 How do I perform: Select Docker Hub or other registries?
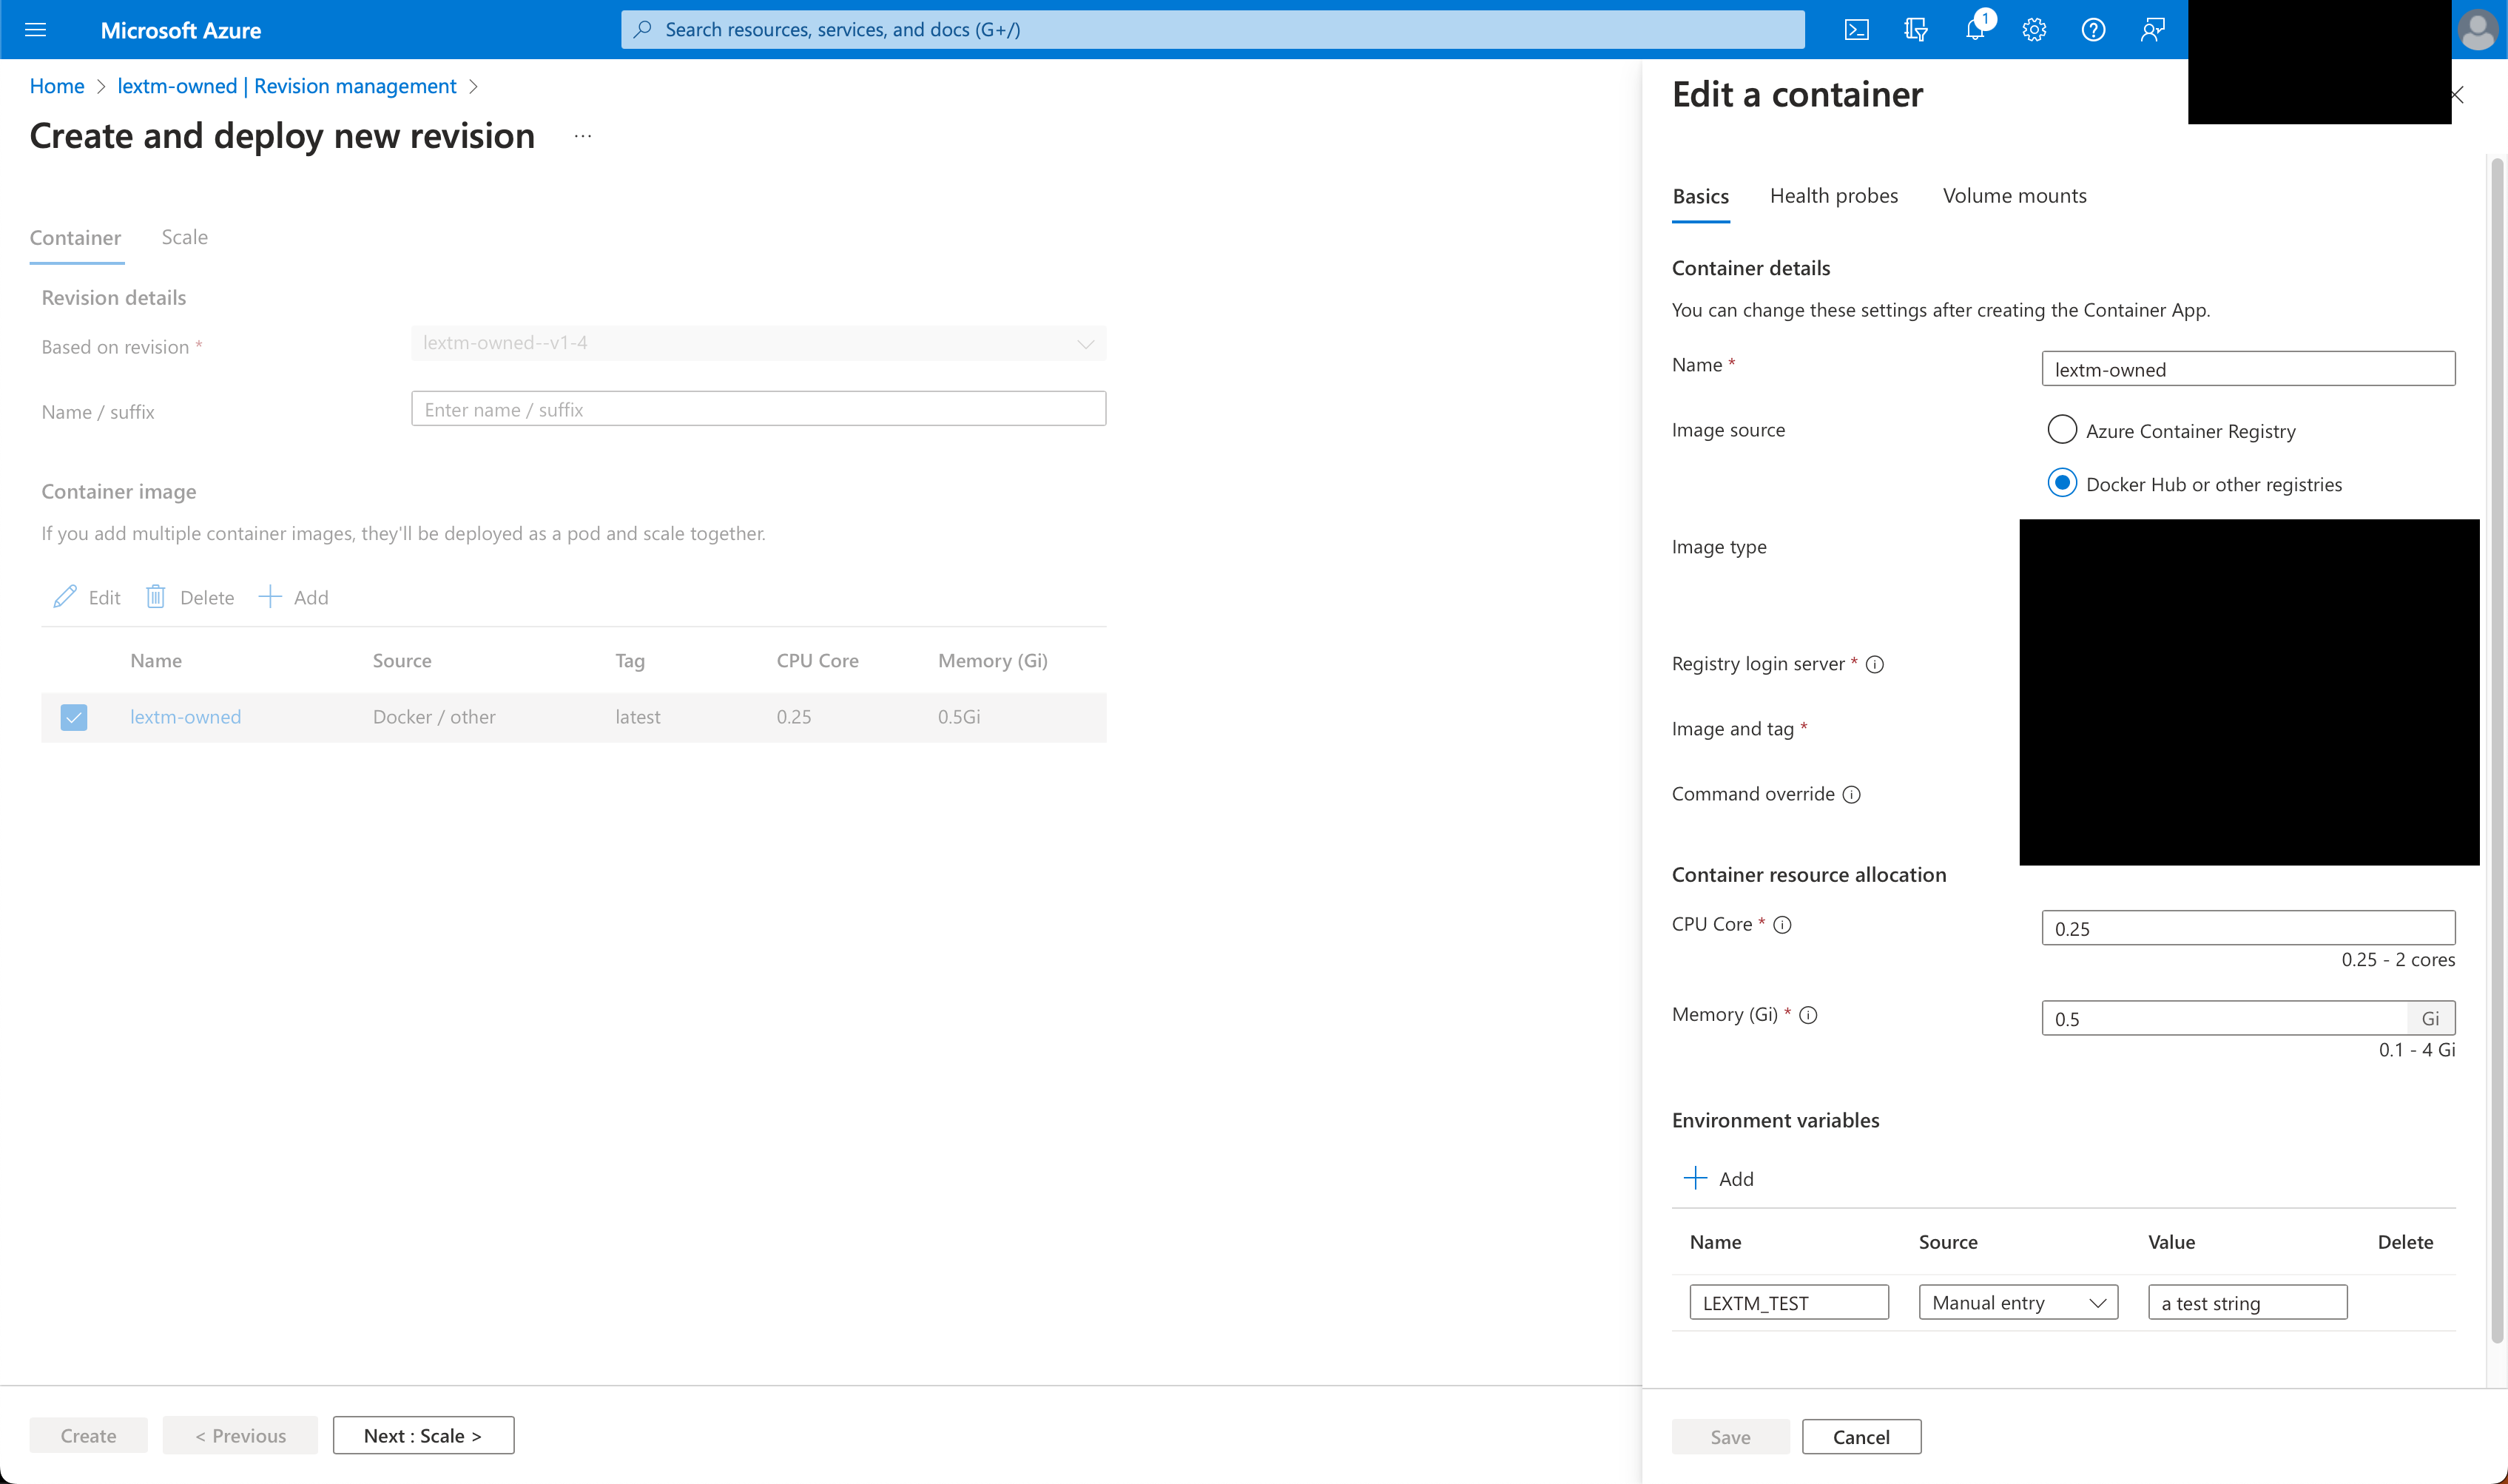click(2062, 483)
